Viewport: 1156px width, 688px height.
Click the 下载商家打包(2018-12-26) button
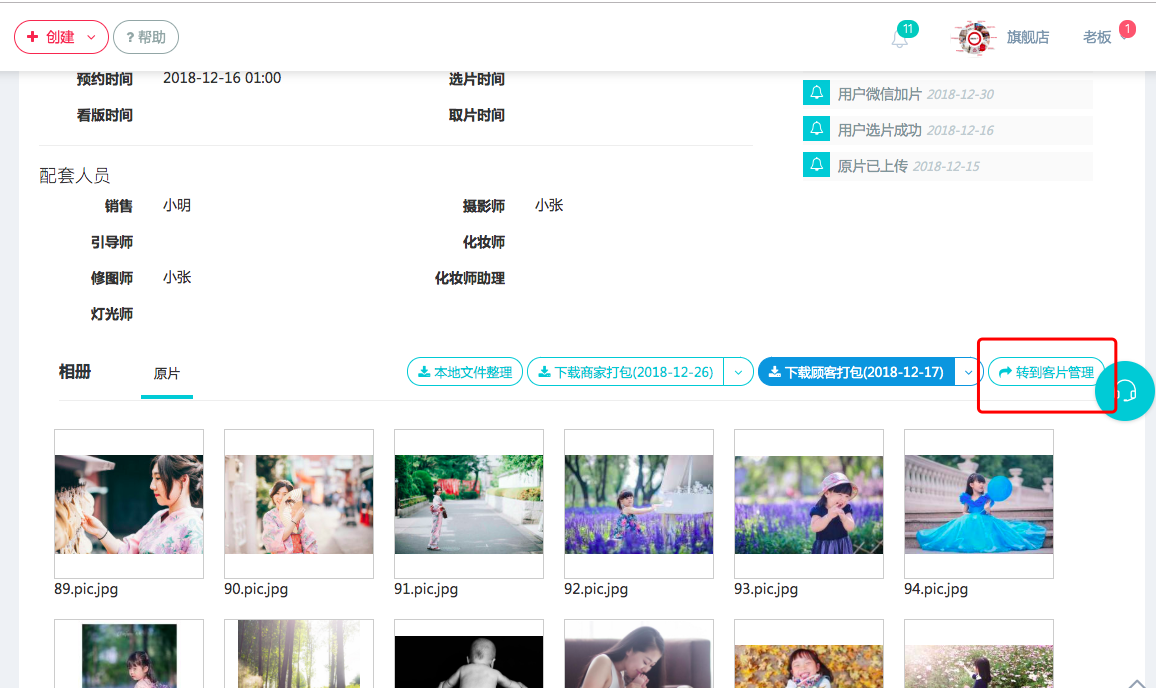pos(625,372)
